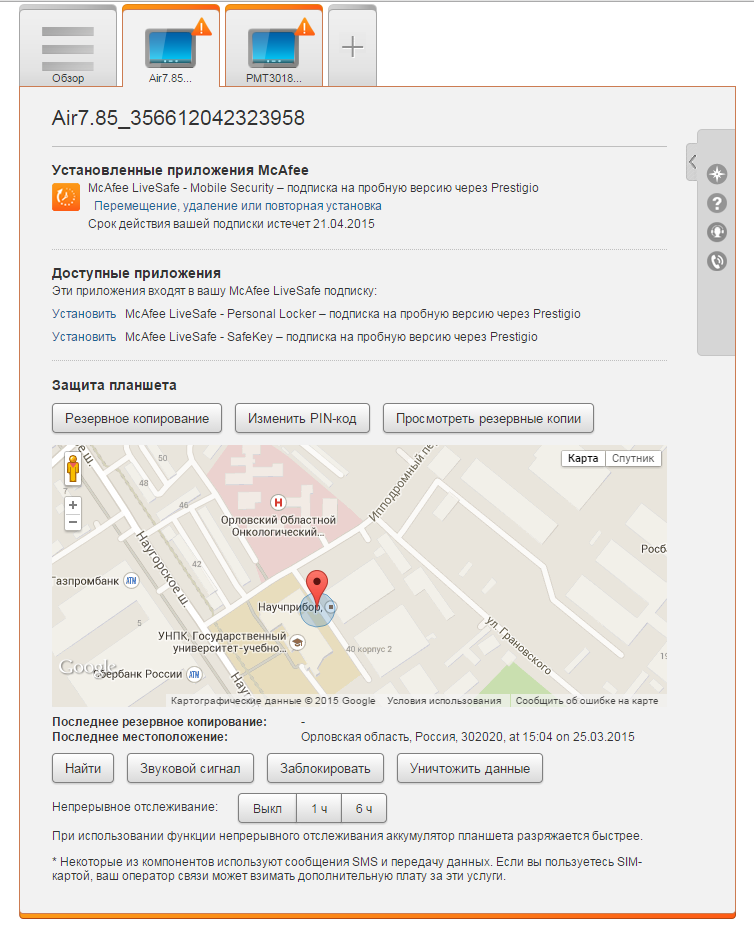
Task: Set continuous tracking to Выкл
Action: pyautogui.click(x=268, y=808)
